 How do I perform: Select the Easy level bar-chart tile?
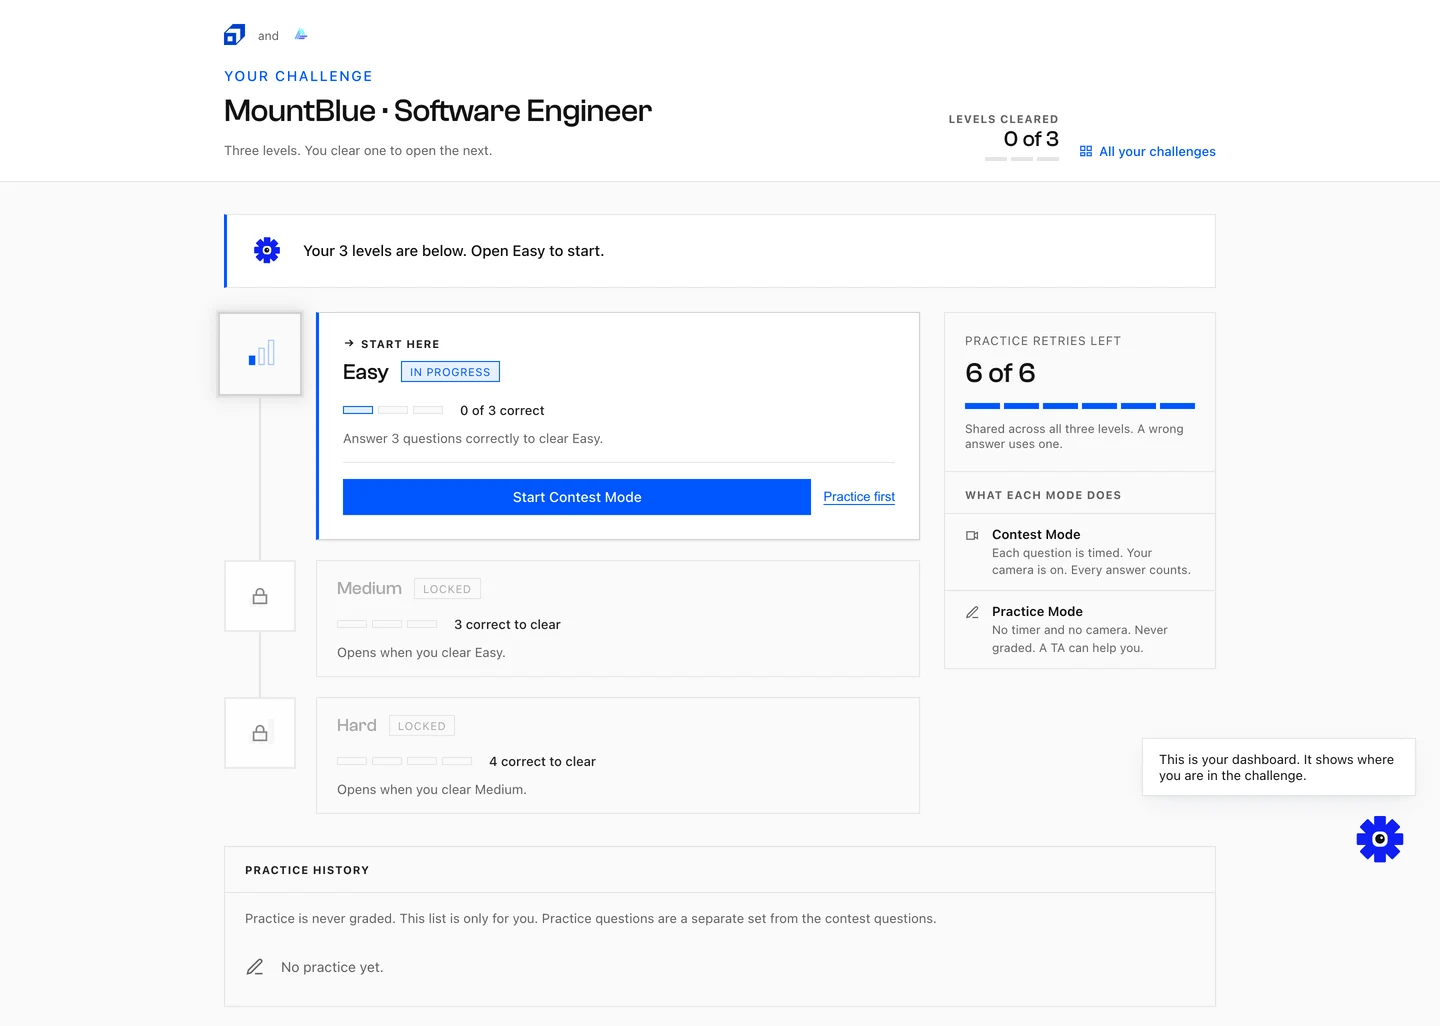tap(260, 354)
